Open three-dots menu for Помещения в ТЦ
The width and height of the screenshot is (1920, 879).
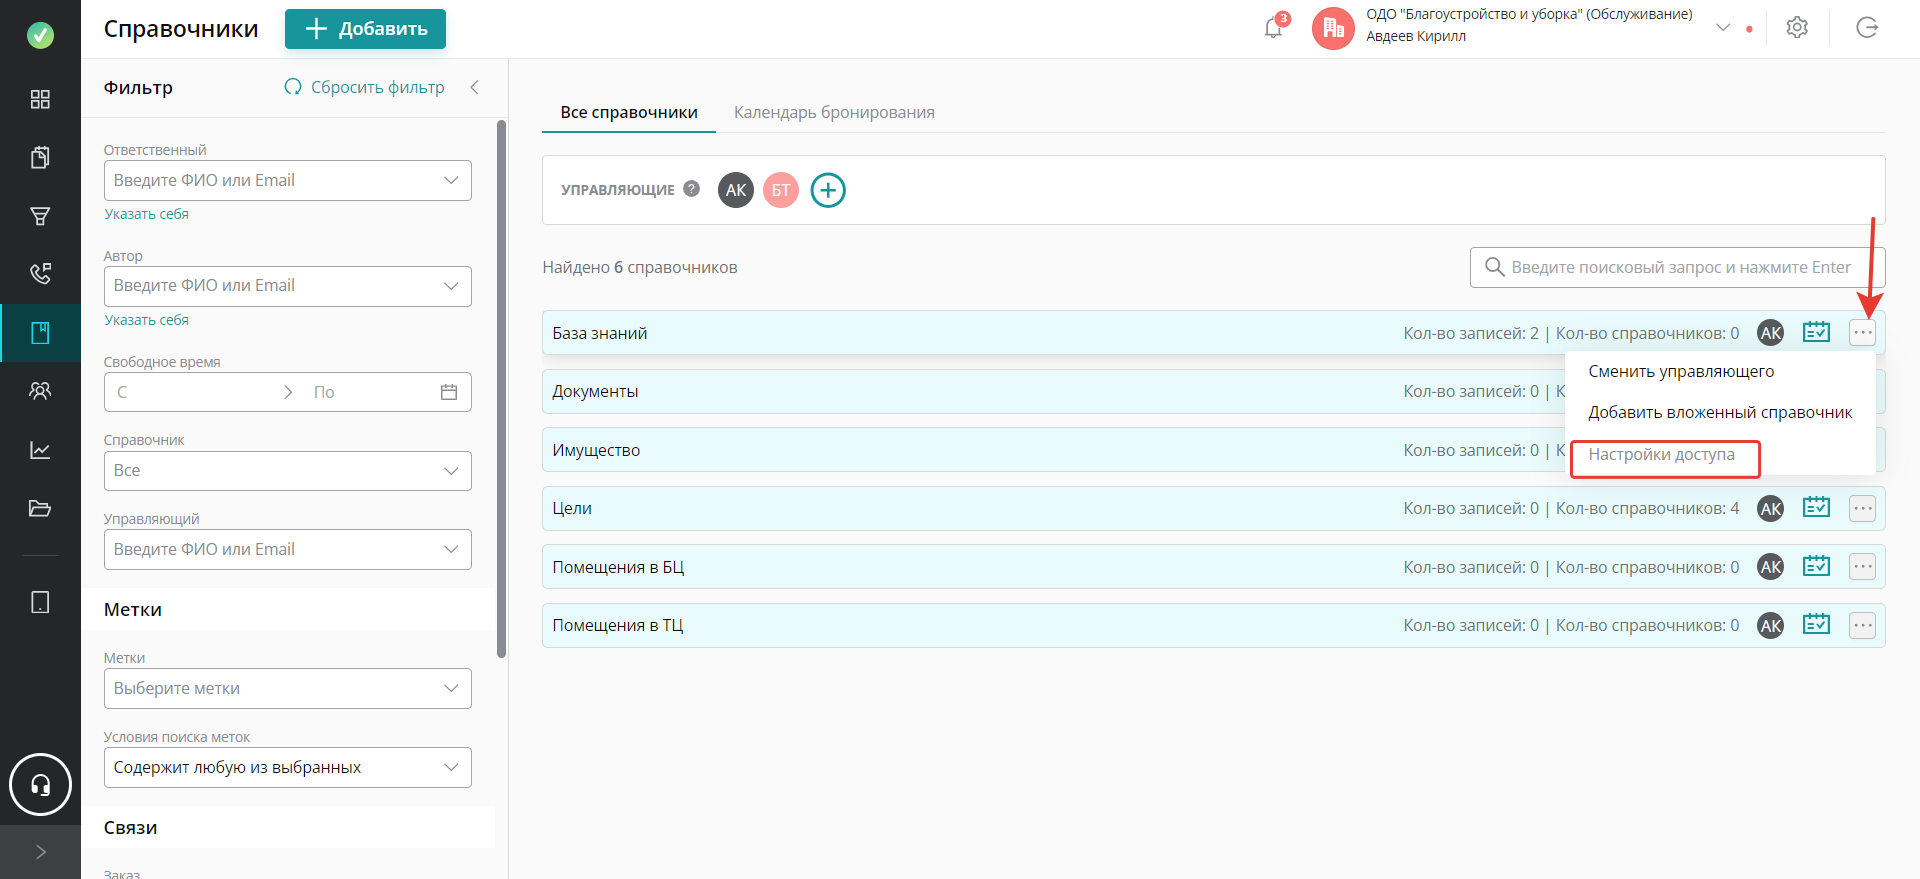[1862, 626]
